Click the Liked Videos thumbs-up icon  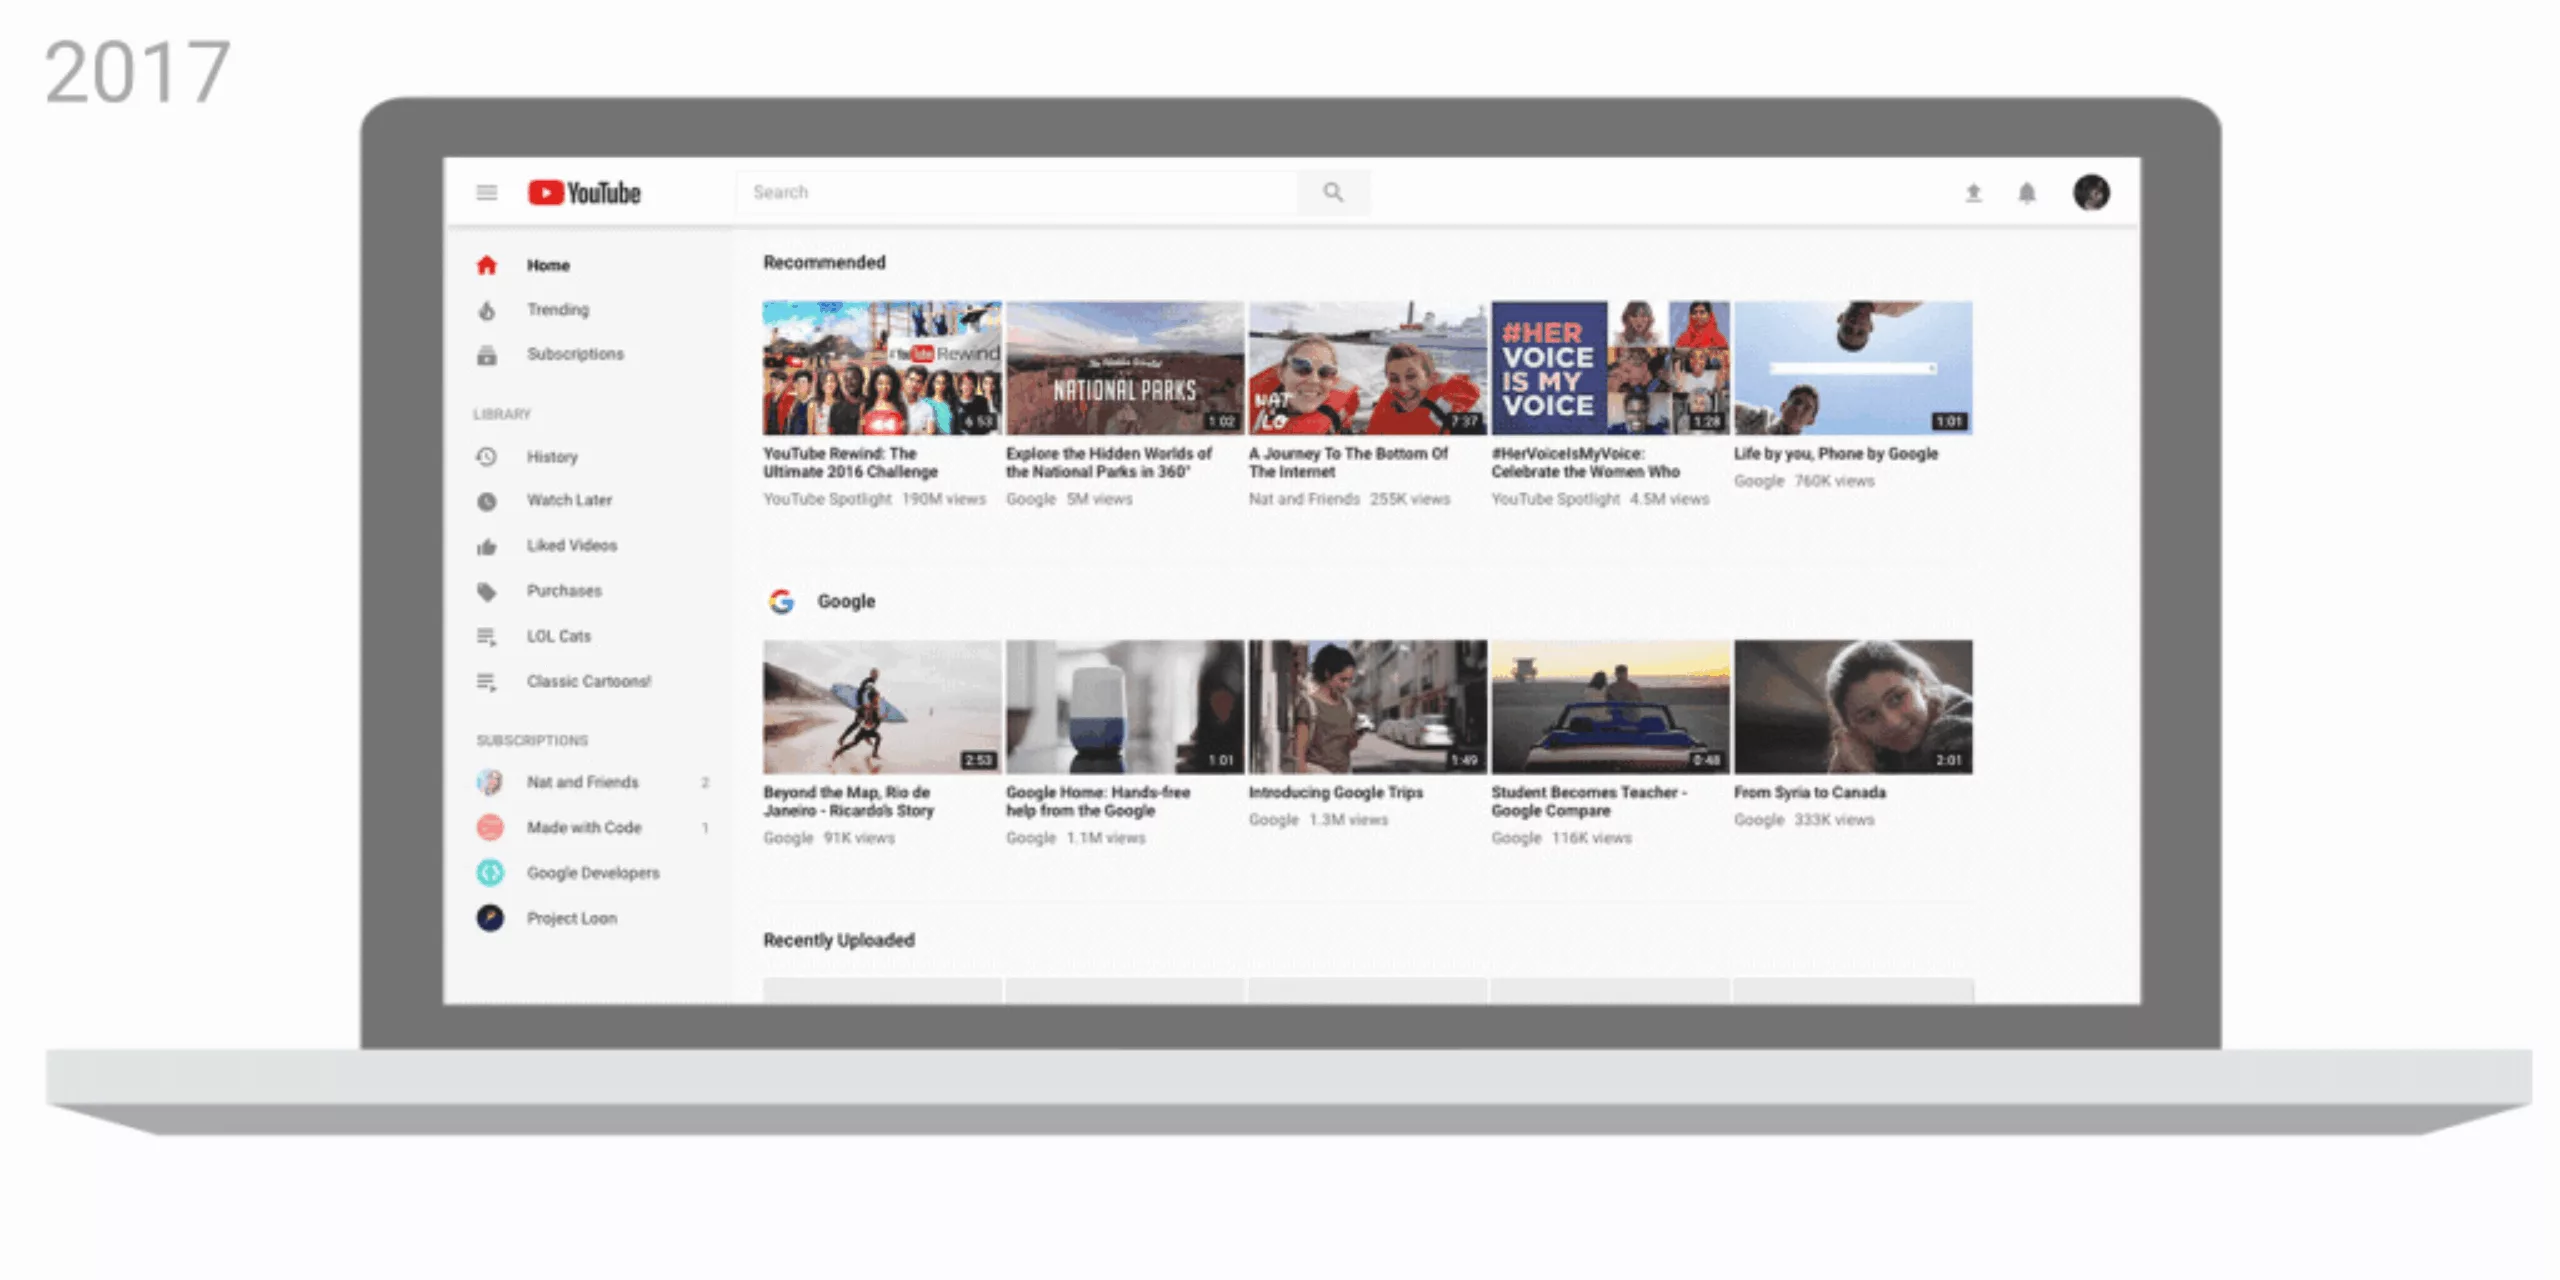[487, 546]
